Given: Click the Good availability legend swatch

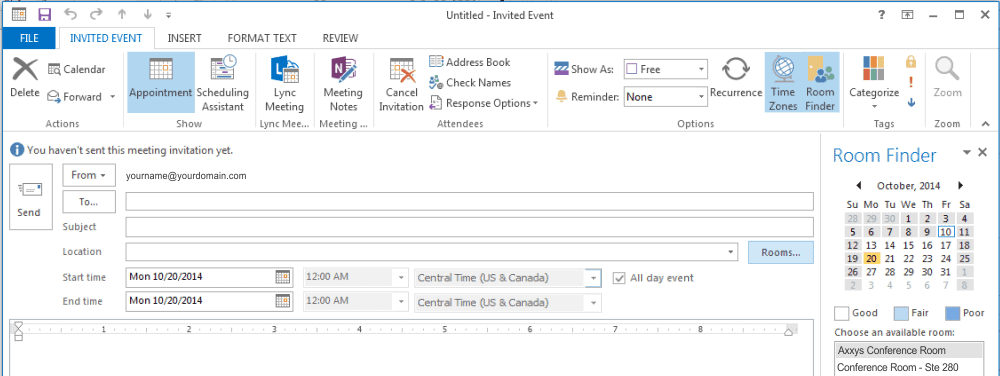Looking at the screenshot, I should point(841,314).
